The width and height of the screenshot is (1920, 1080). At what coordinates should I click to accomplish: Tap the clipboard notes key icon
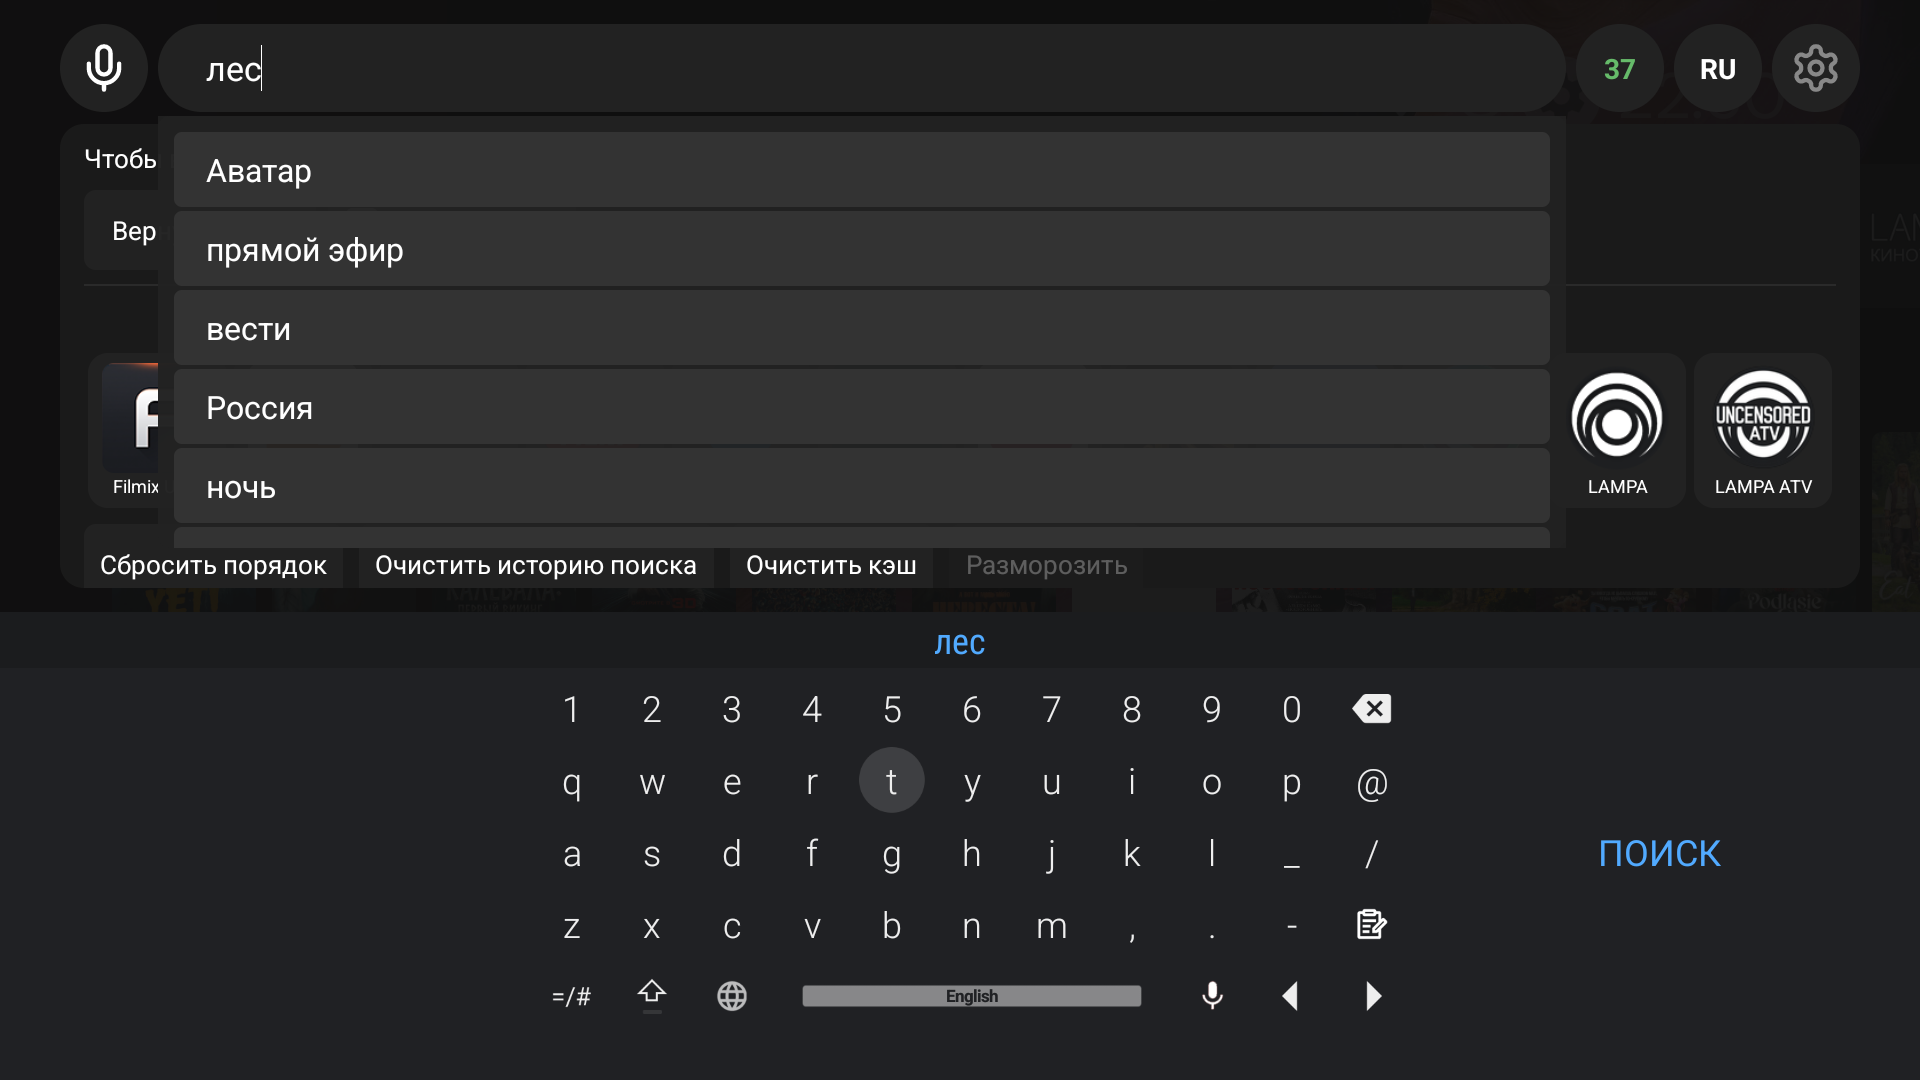coord(1372,925)
